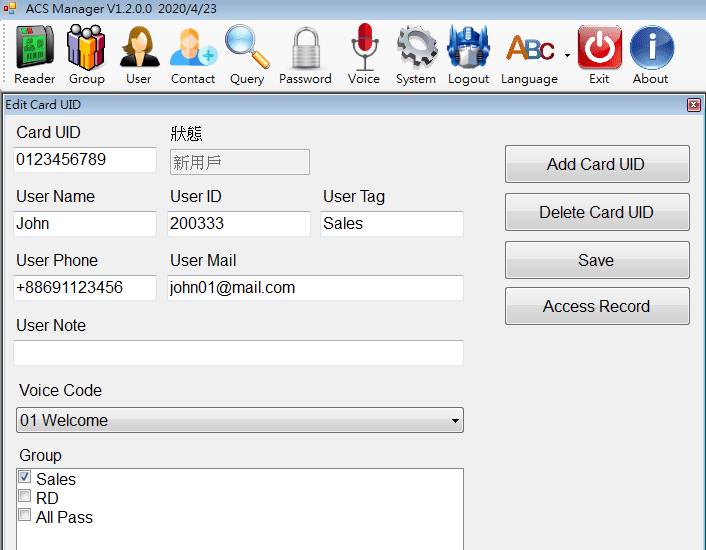Close the Edit Card UID panel
Screen dimensions: 706x550
(x=694, y=105)
